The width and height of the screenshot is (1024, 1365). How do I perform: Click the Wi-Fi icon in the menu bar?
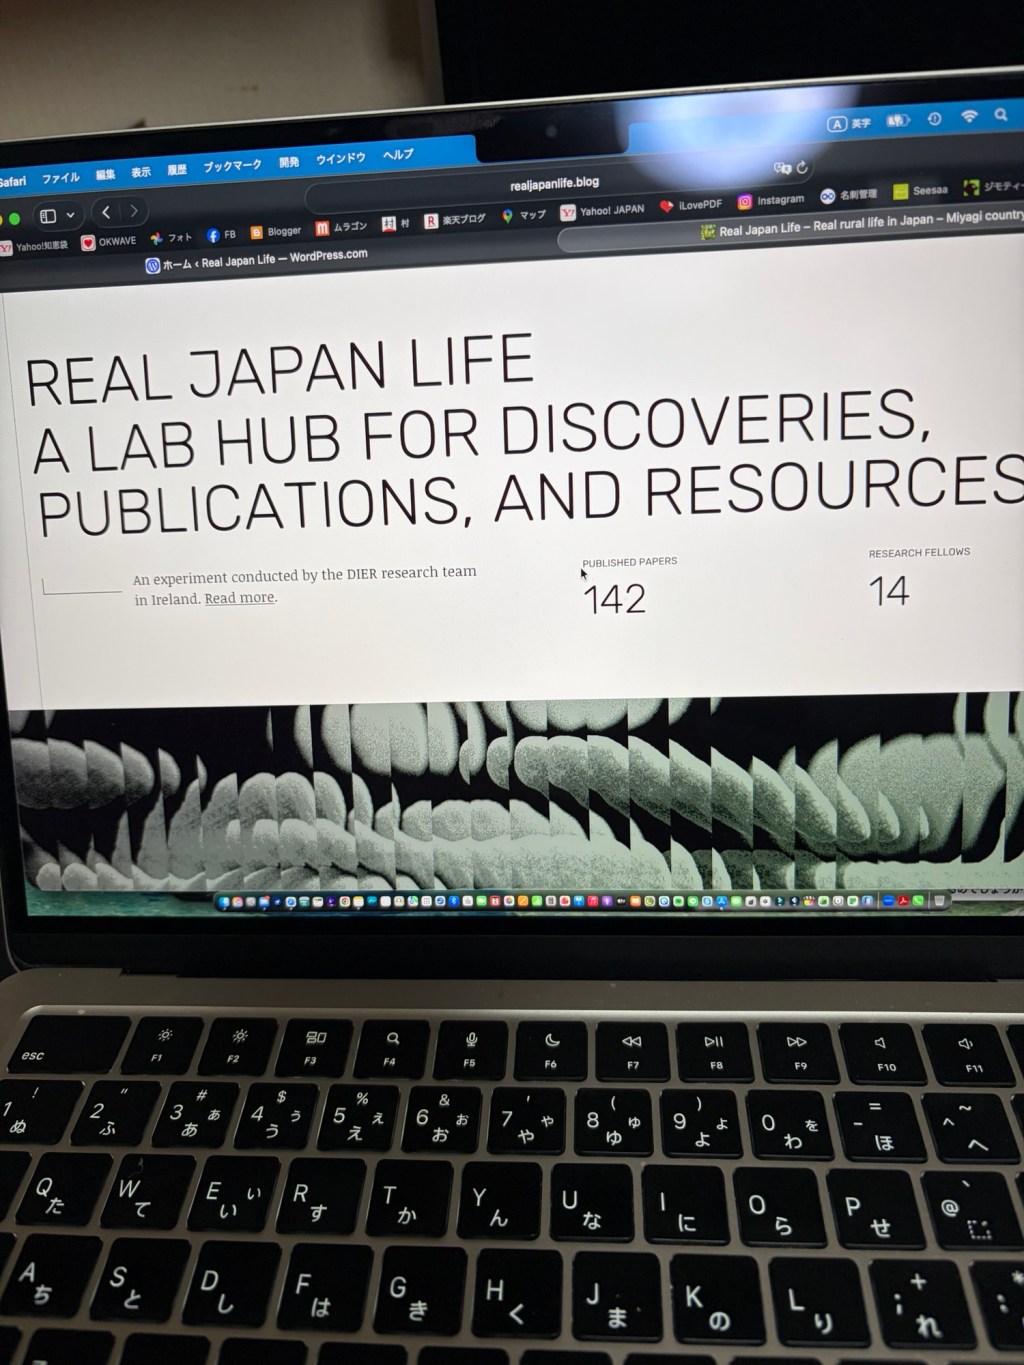pyautogui.click(x=969, y=115)
